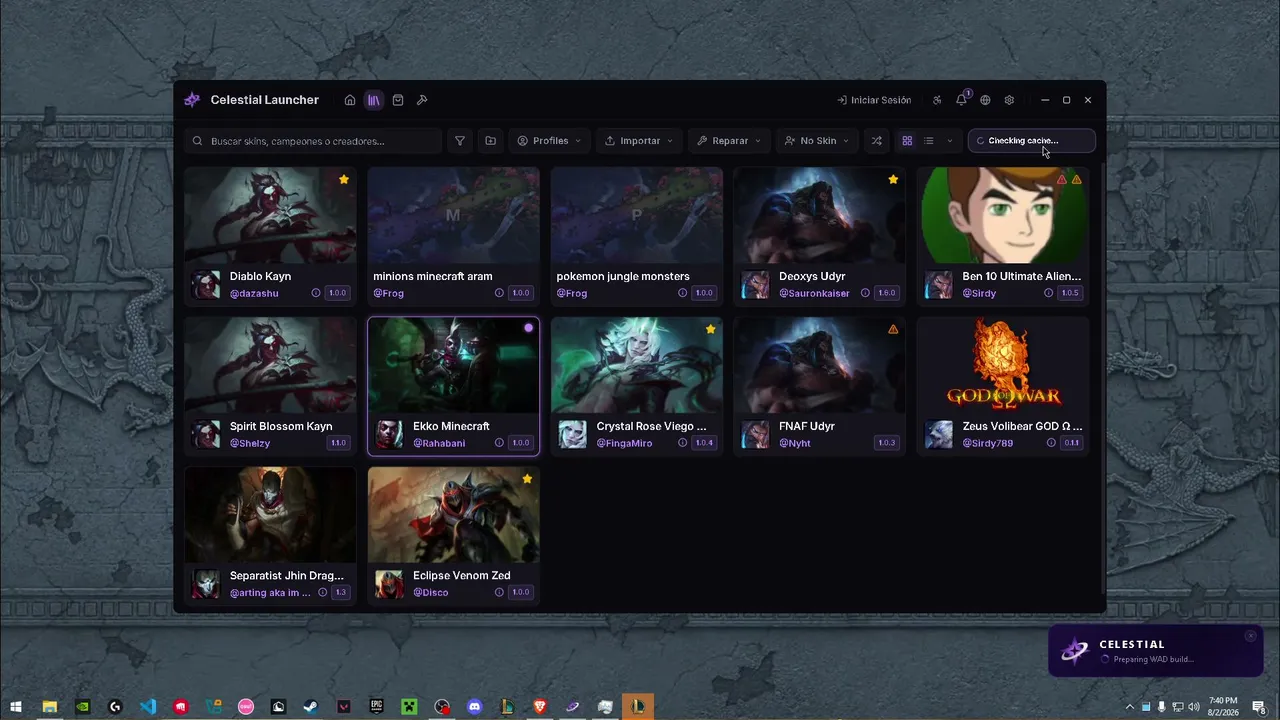The image size is (1280, 720).
Task: Click version badge 1.0.3 on FNAF Udyr
Action: click(886, 443)
